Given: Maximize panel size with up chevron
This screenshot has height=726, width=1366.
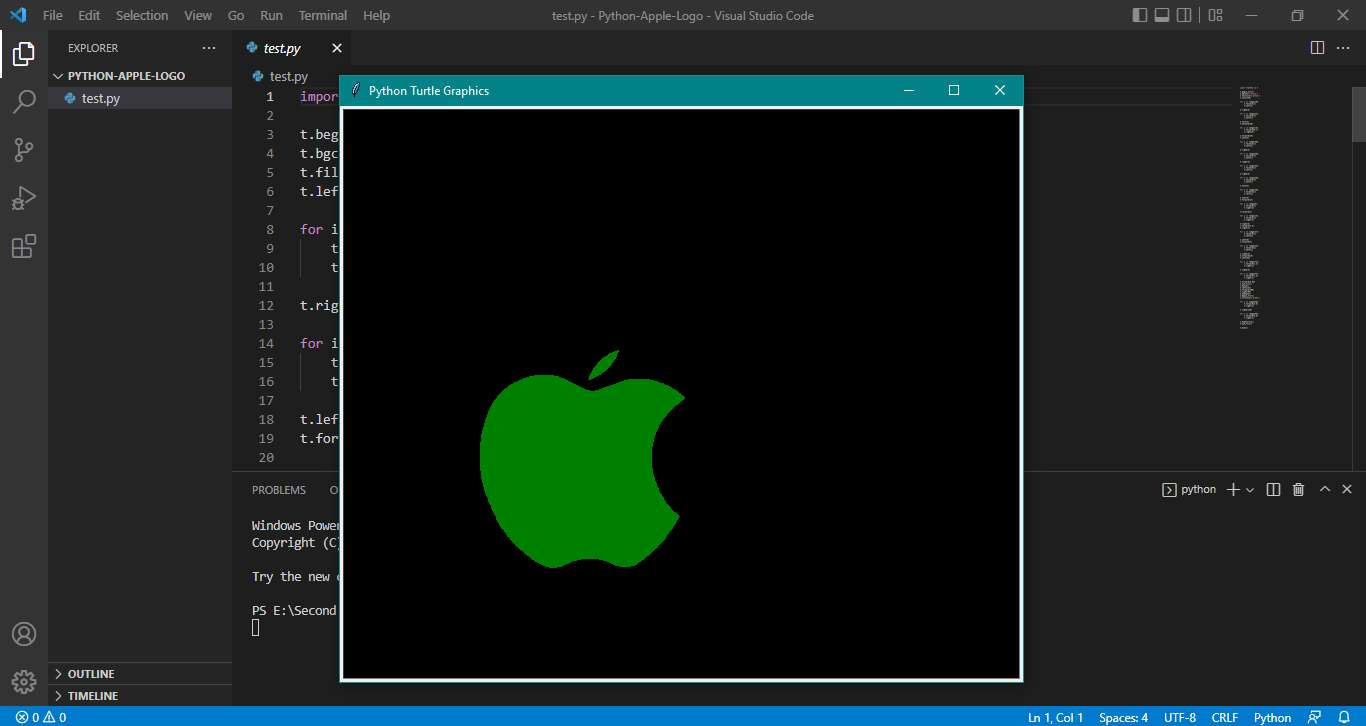Looking at the screenshot, I should (x=1325, y=489).
